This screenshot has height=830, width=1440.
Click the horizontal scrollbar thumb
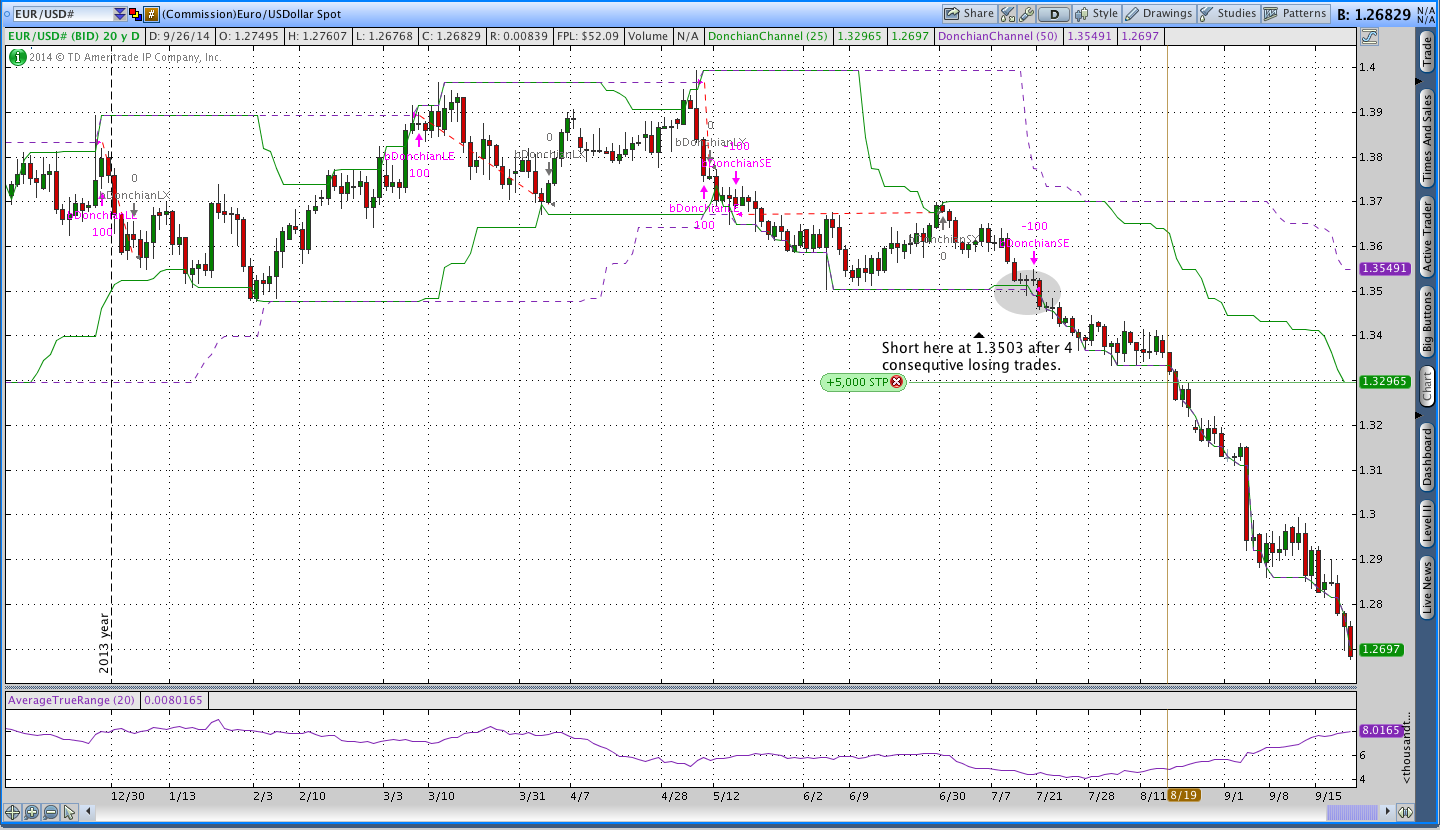click(x=1351, y=812)
